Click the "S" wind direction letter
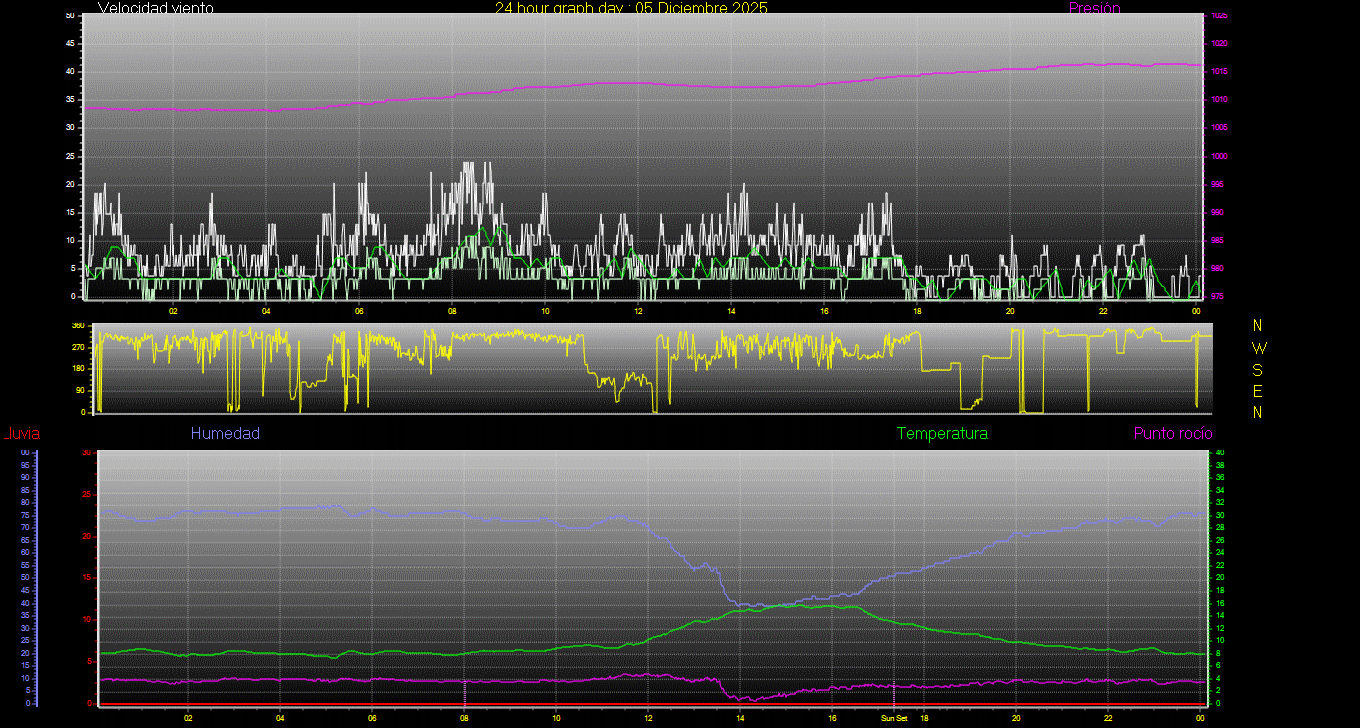The image size is (1360, 728). coord(1258,369)
